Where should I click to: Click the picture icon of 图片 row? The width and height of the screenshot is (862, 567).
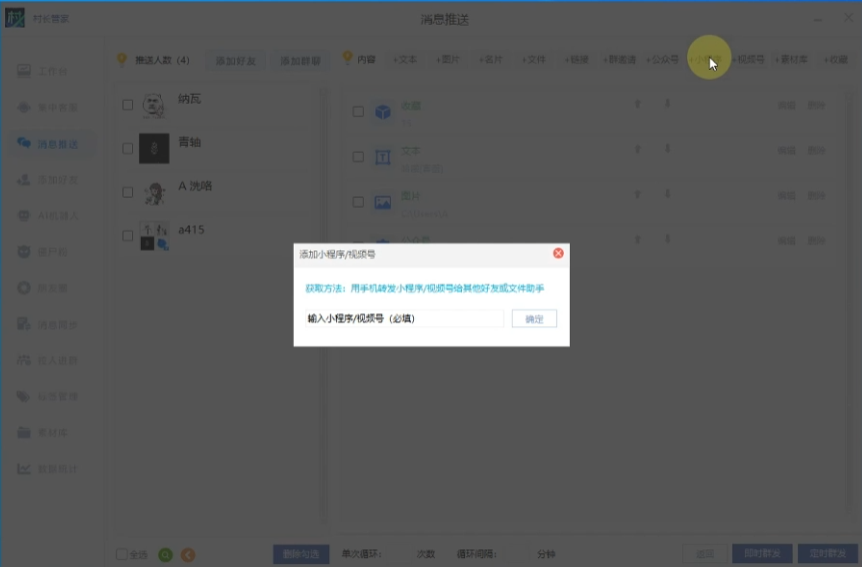[x=383, y=202]
